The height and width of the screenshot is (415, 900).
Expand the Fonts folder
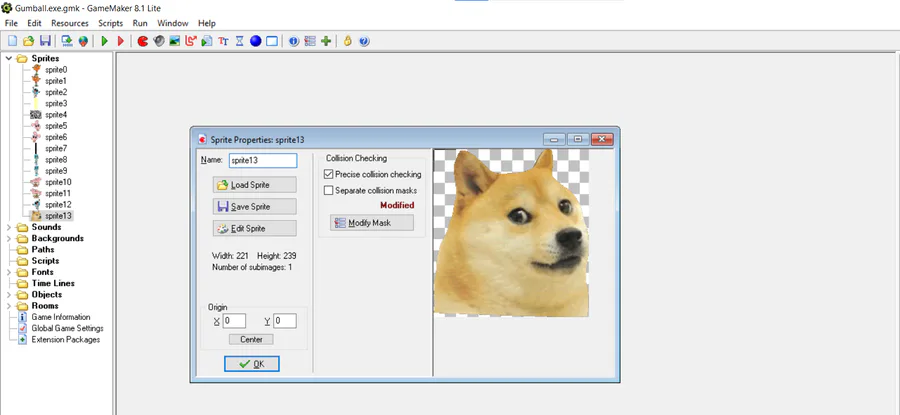click(9, 272)
